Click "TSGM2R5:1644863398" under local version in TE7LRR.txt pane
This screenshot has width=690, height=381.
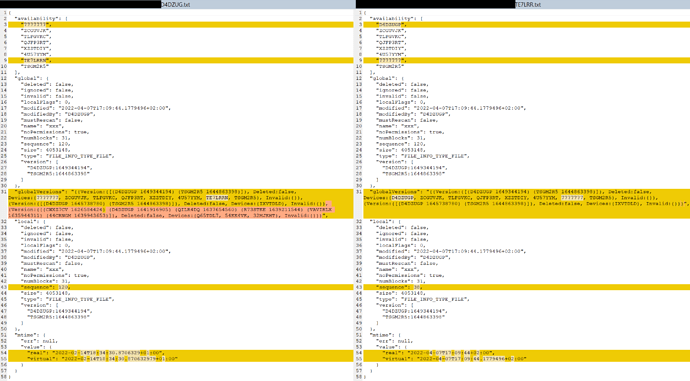coord(413,317)
